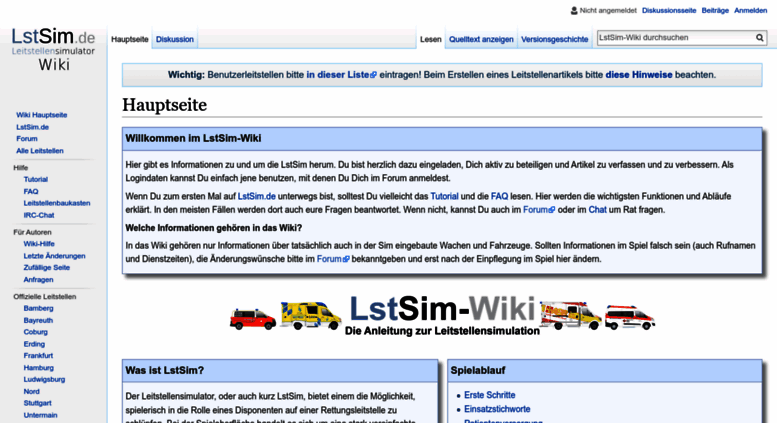Screen dimensions: 777x423
Task: Open the Tutorial sidebar link
Action: 36,179
